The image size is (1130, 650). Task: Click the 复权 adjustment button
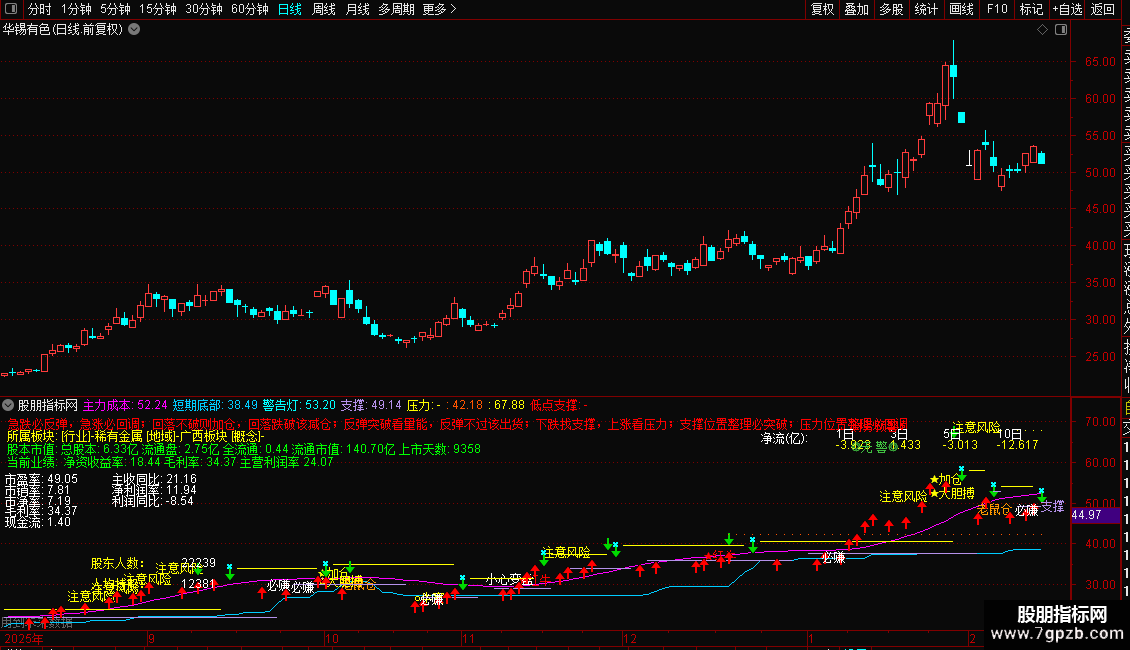(x=822, y=9)
